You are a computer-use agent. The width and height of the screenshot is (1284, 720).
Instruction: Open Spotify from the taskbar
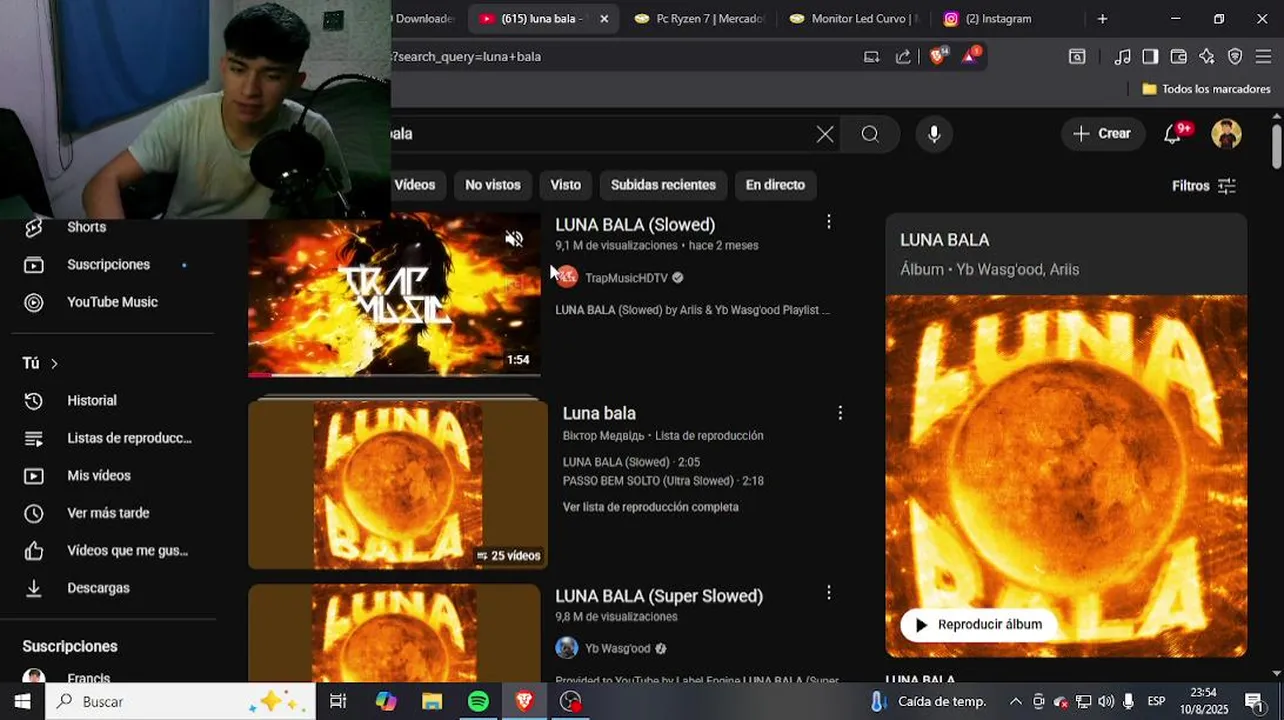pos(479,702)
